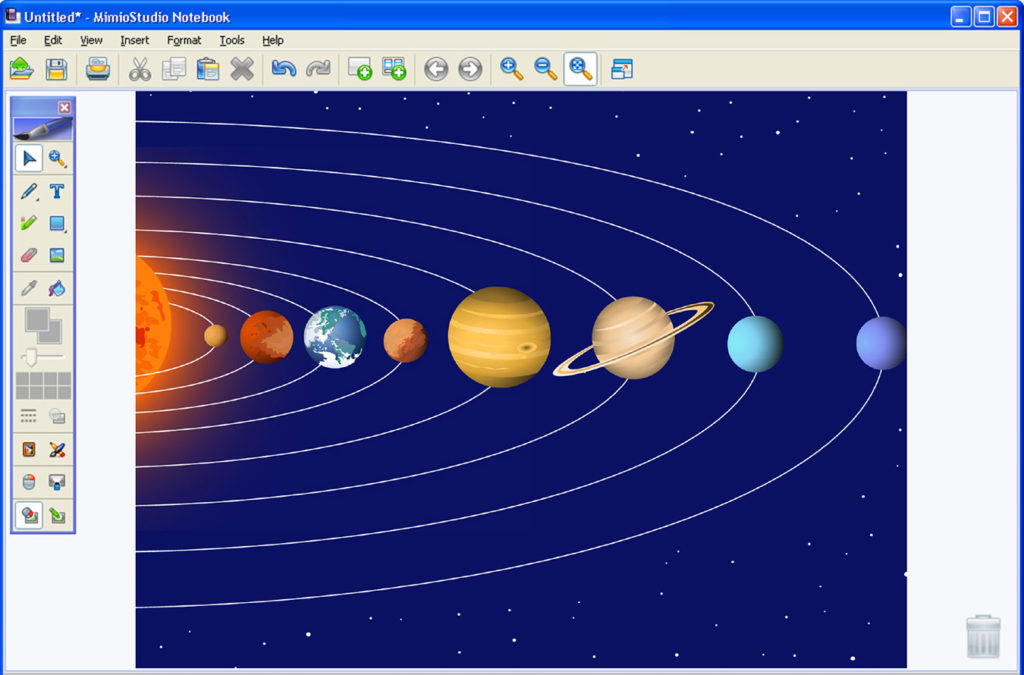This screenshot has height=675, width=1024.
Task: Select the Text tool in the palette
Action: click(x=57, y=191)
